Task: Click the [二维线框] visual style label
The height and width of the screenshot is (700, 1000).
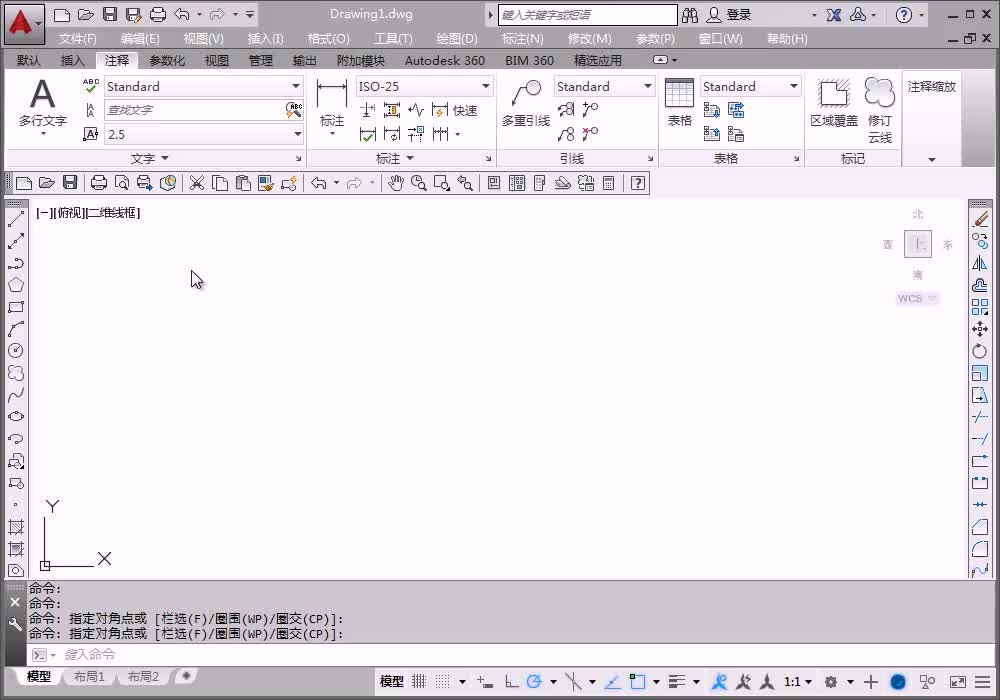Action: tap(112, 213)
